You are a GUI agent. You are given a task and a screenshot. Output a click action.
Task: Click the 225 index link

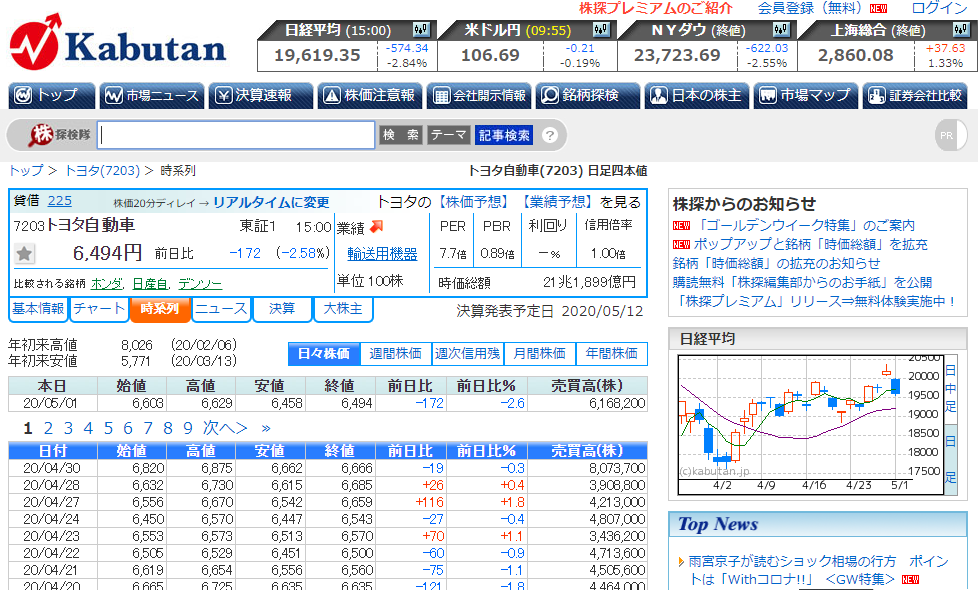pyautogui.click(x=60, y=201)
